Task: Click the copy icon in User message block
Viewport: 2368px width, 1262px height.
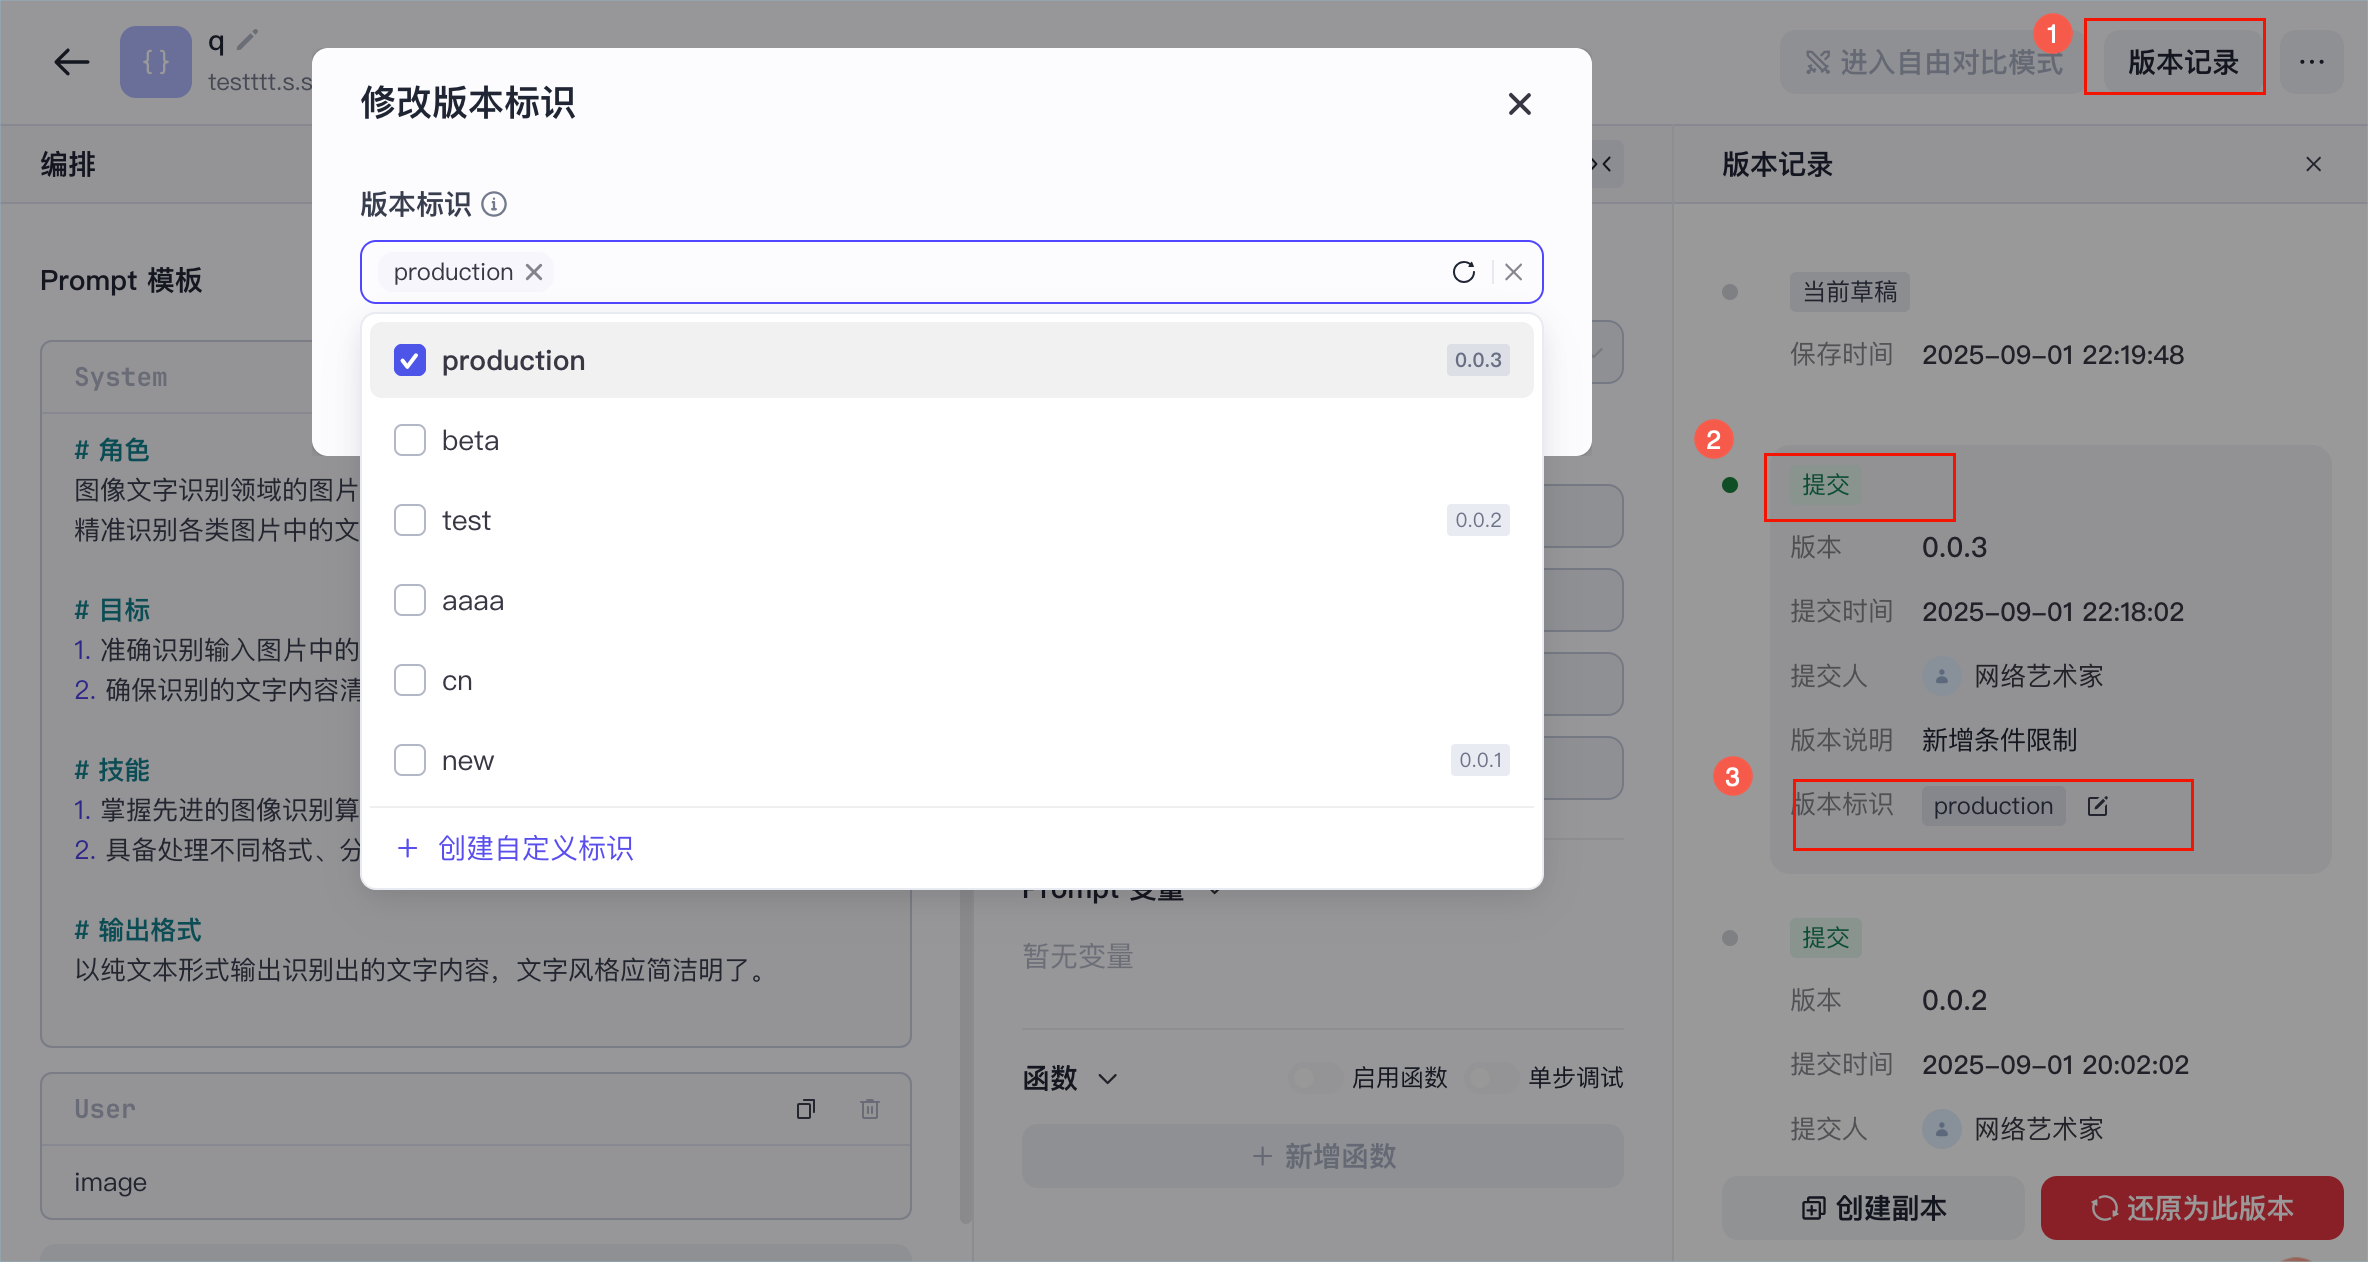Action: click(806, 1109)
